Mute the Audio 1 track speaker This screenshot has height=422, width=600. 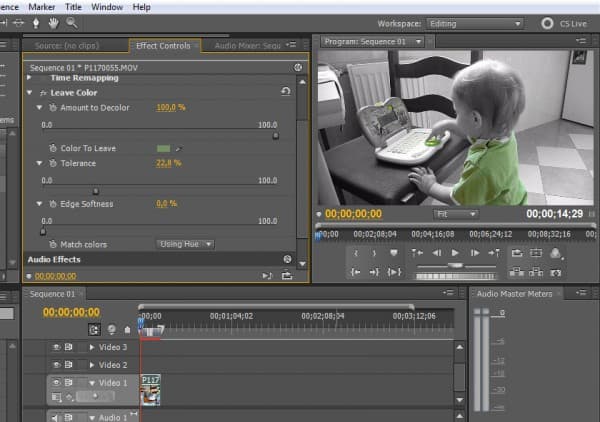coord(55,417)
